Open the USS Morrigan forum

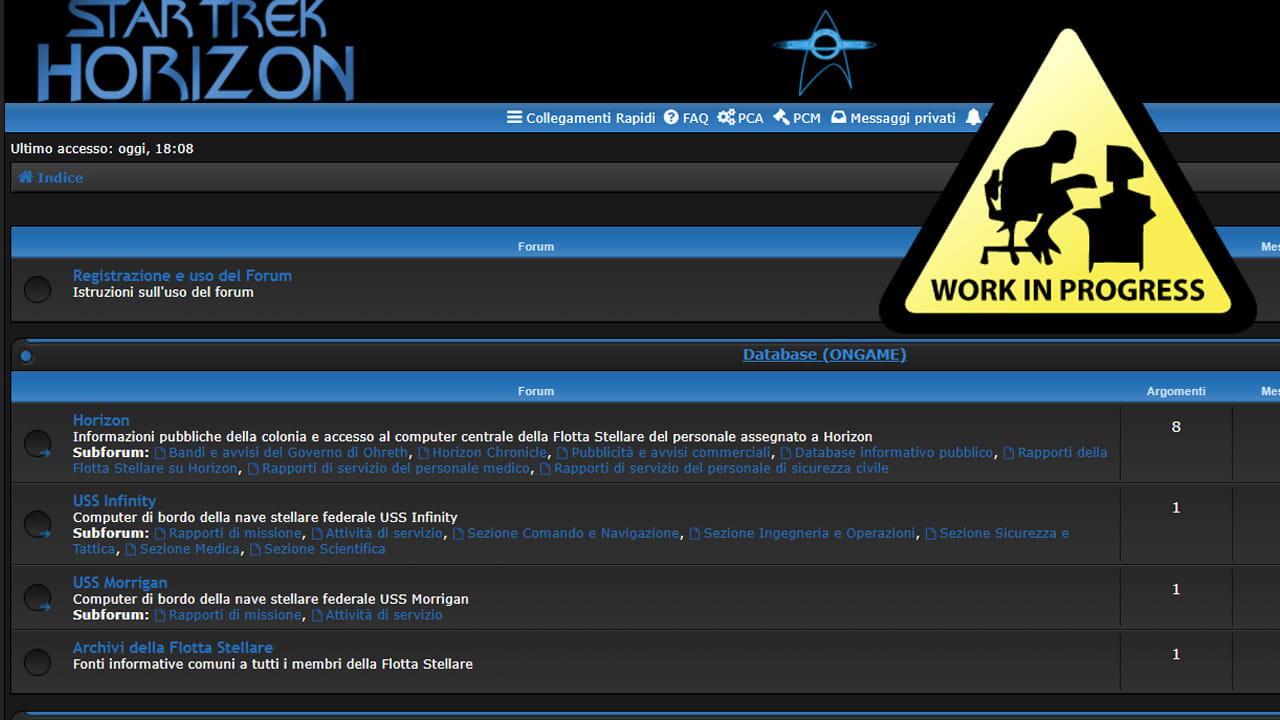pyautogui.click(x=120, y=583)
